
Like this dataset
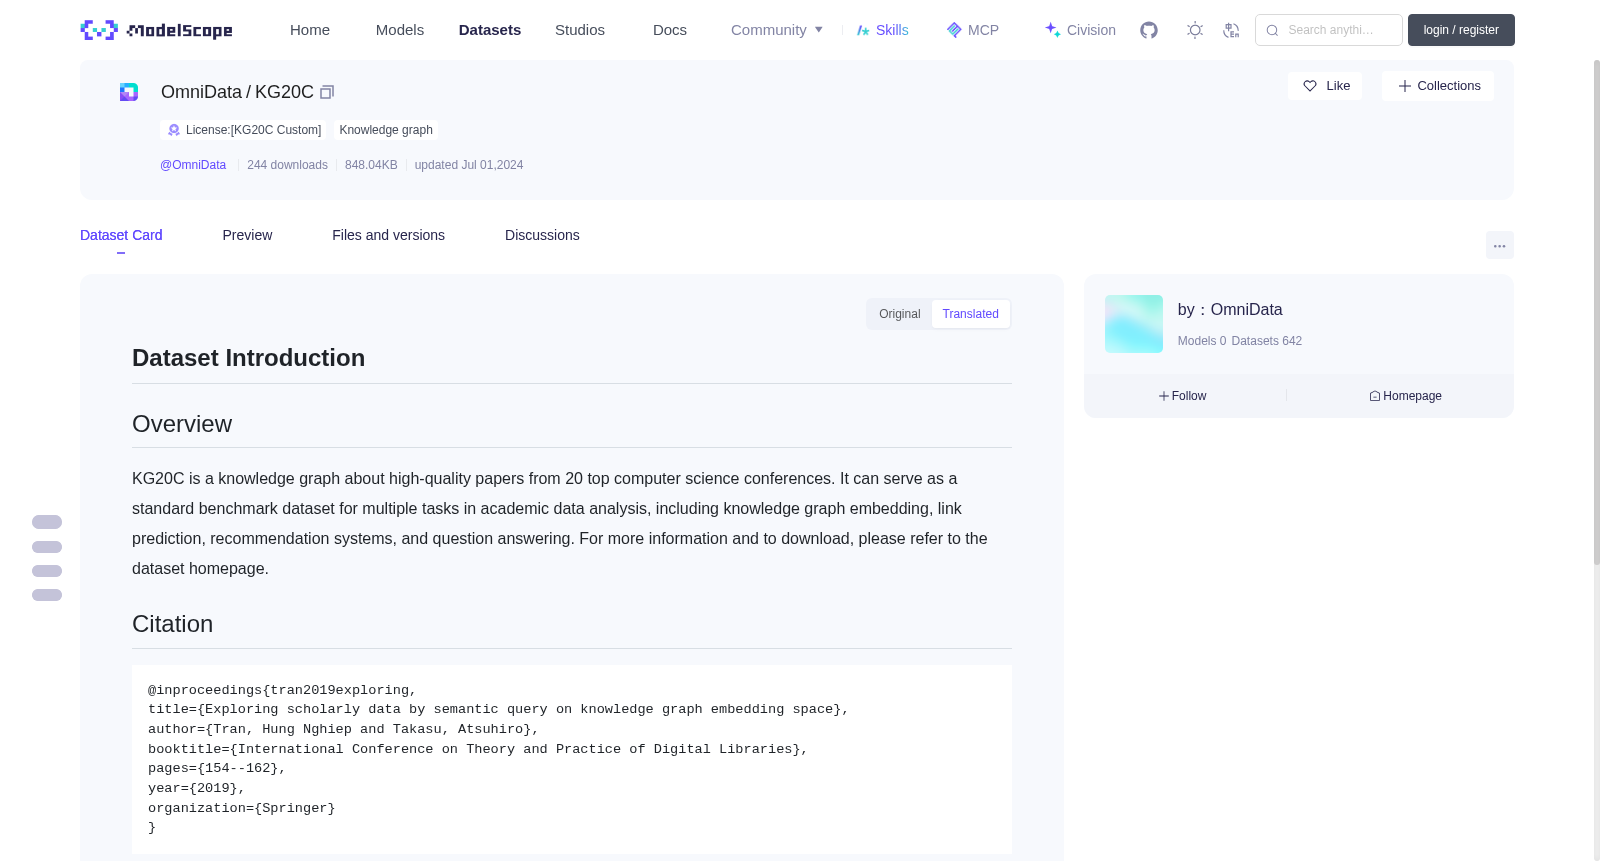(x=1325, y=86)
